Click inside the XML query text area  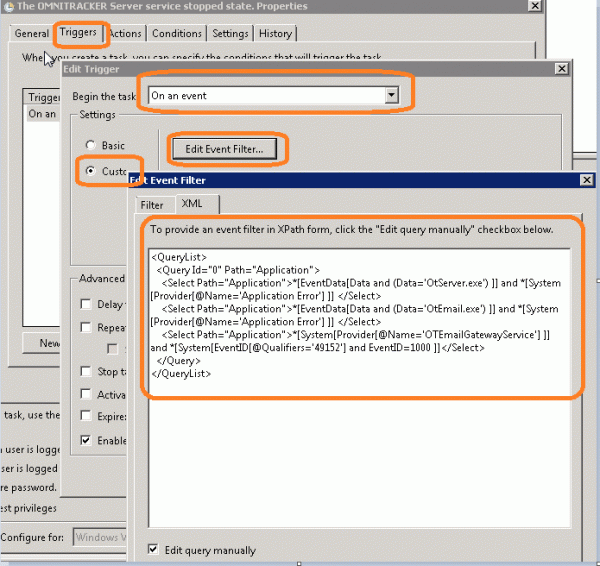[x=359, y=388]
